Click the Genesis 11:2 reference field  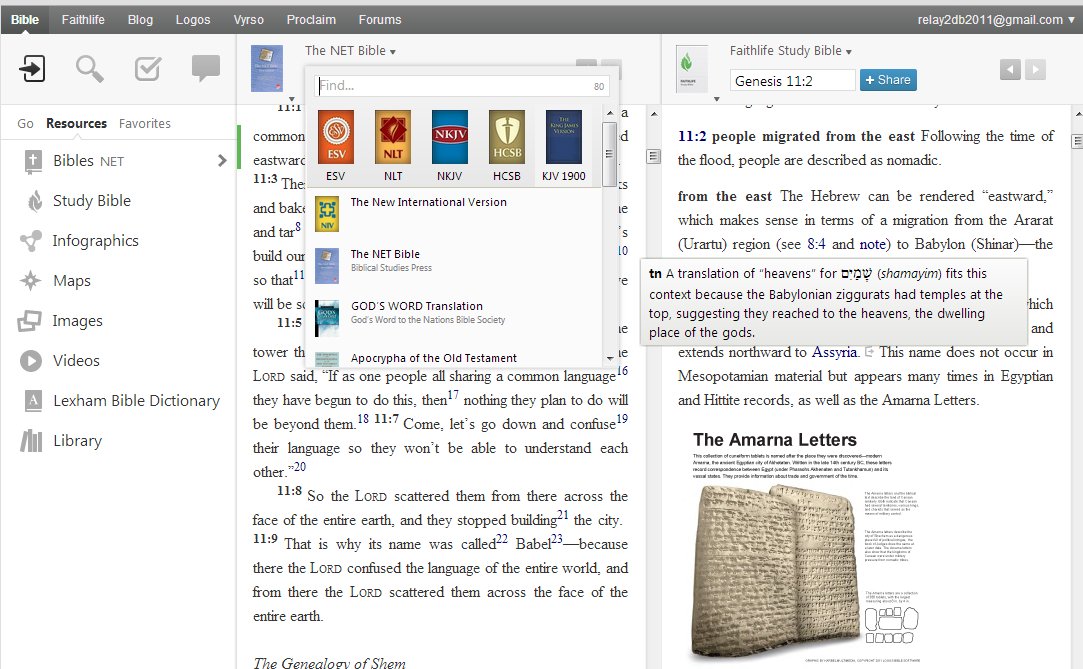pyautogui.click(x=793, y=81)
